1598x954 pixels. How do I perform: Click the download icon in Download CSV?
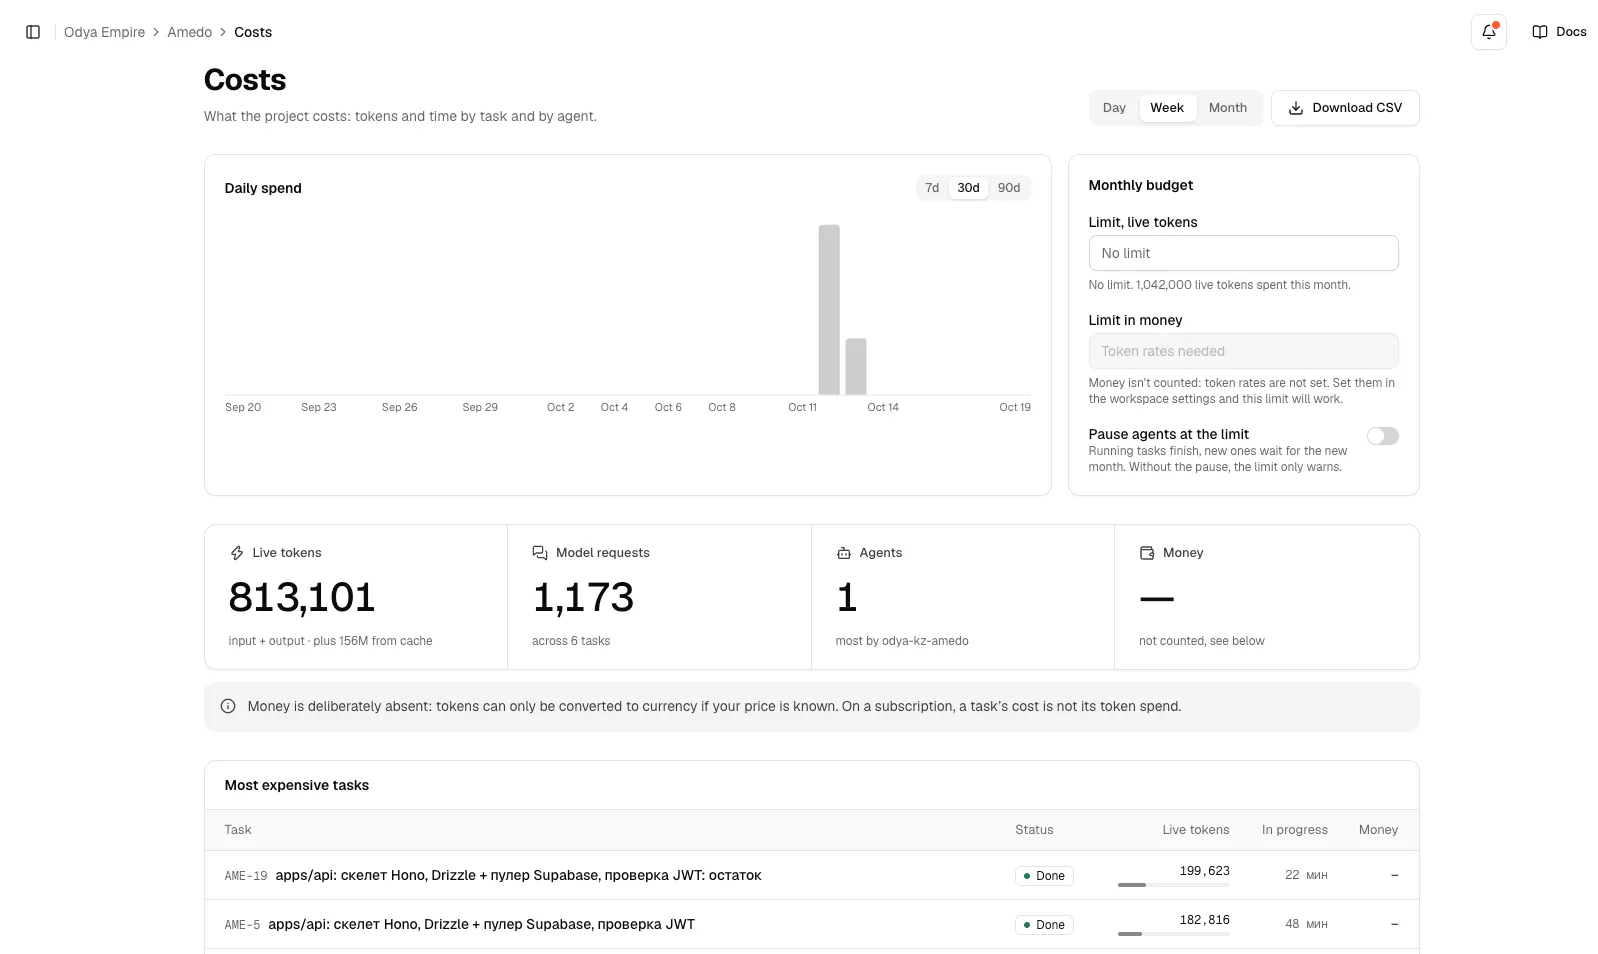[x=1295, y=108]
